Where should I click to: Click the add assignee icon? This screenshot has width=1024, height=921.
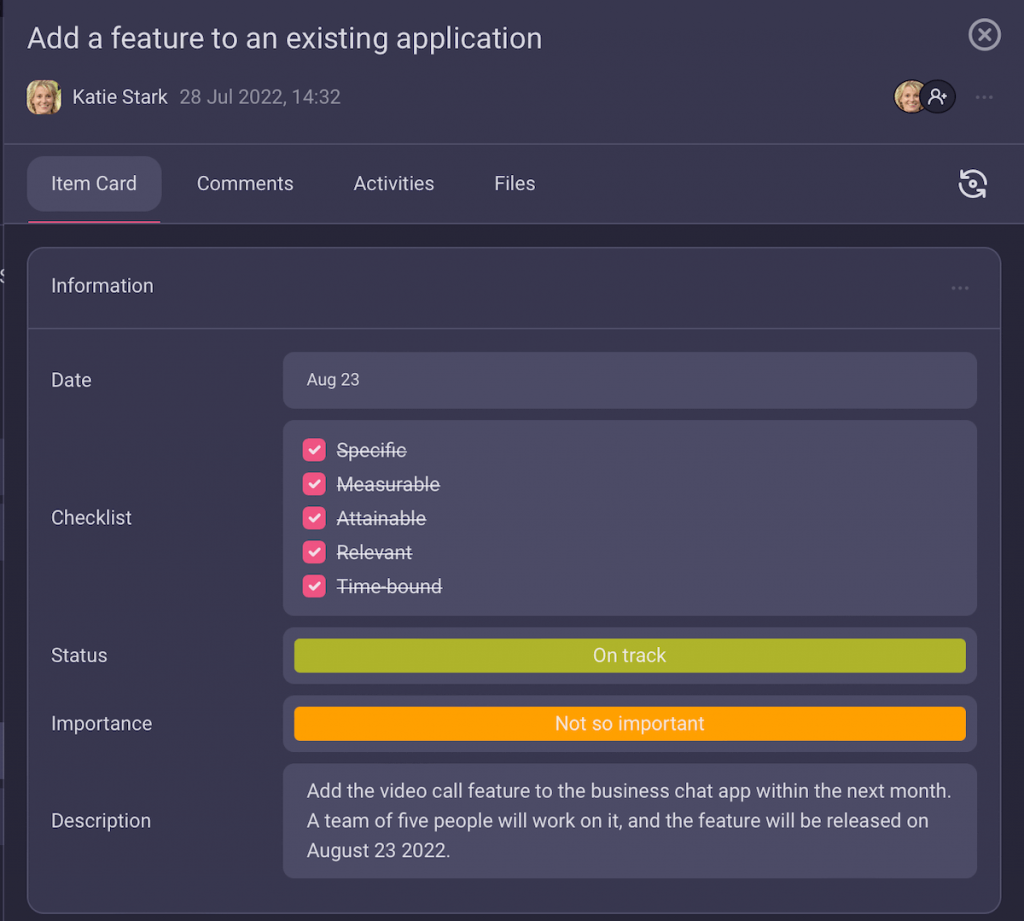(x=938, y=97)
